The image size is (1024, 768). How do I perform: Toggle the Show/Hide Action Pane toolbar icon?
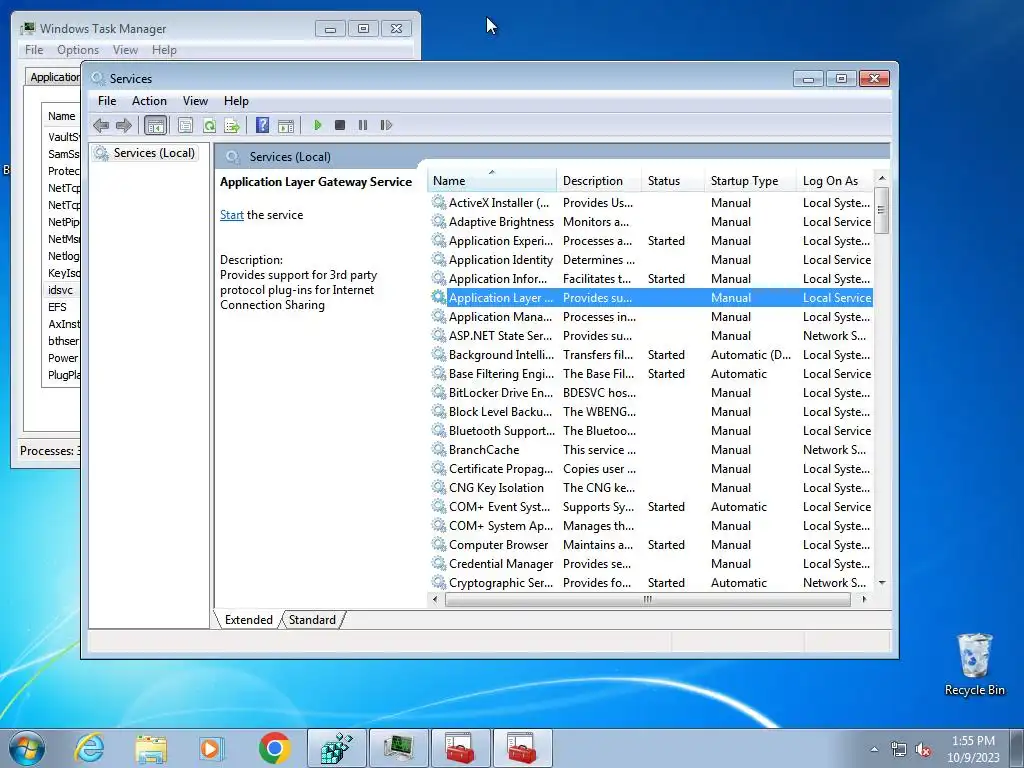tap(285, 125)
